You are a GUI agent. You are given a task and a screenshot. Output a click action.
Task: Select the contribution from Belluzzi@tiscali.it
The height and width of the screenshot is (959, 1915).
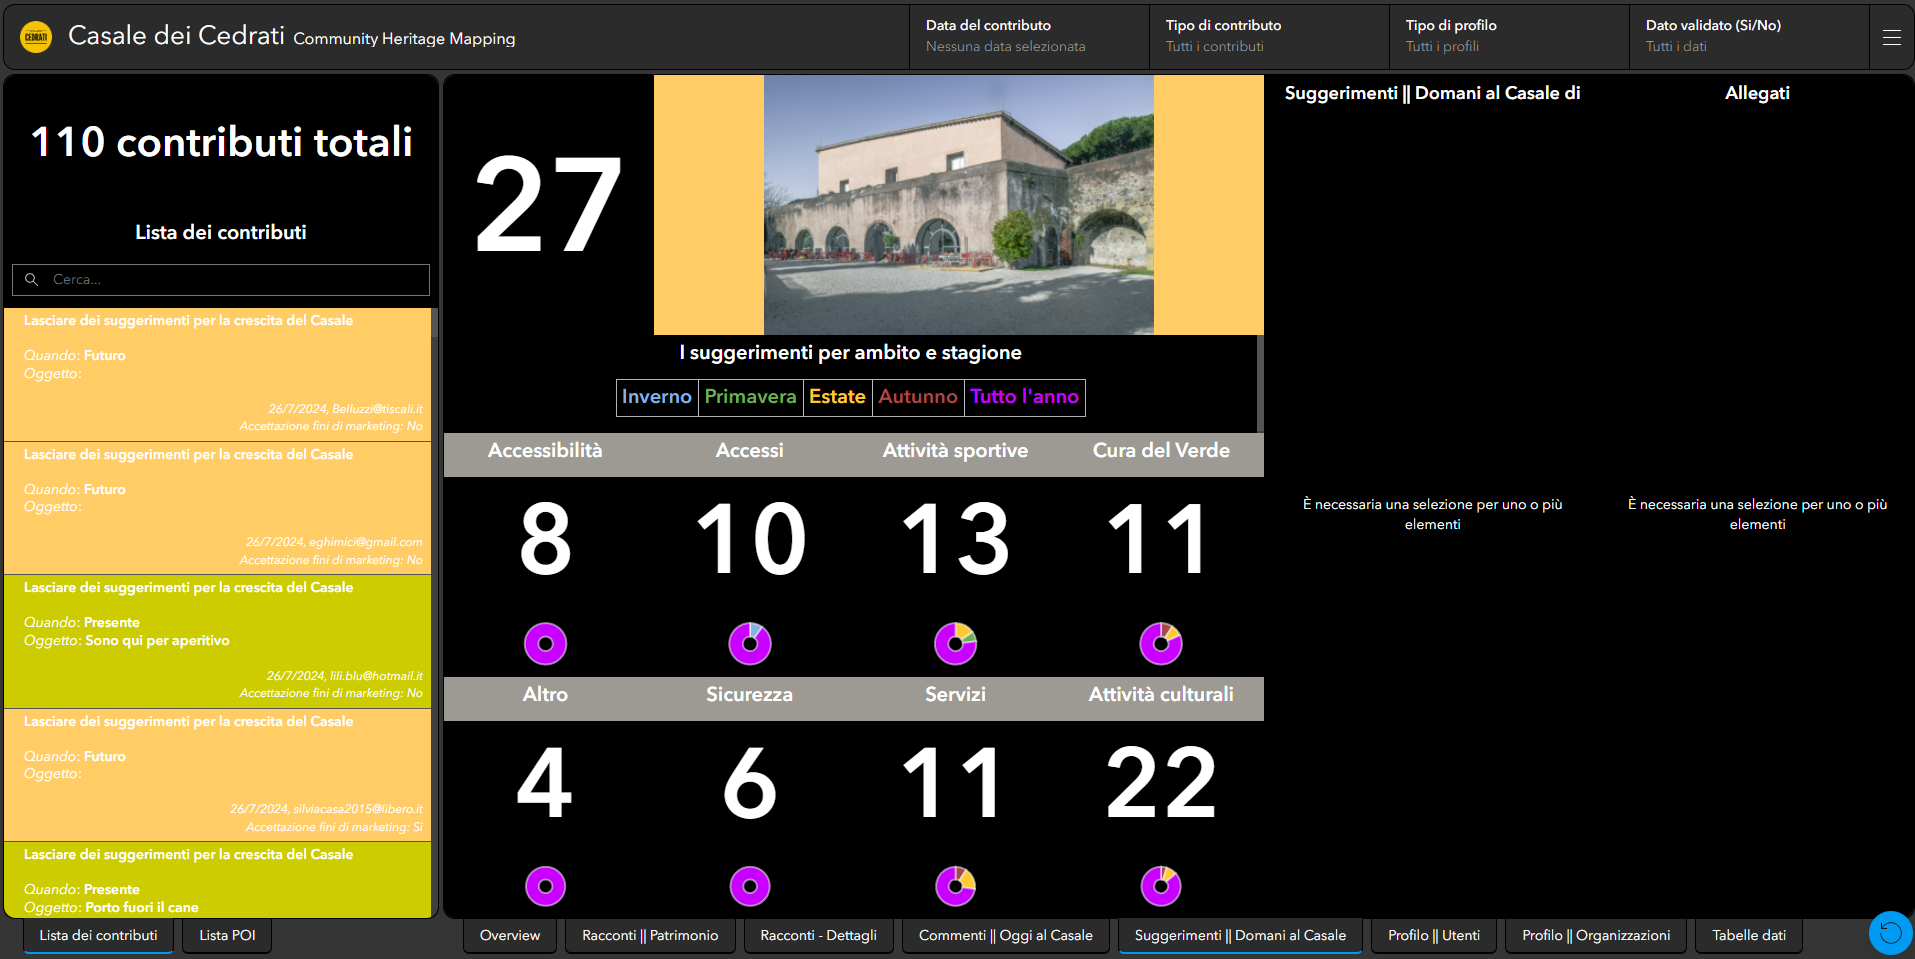coord(218,374)
